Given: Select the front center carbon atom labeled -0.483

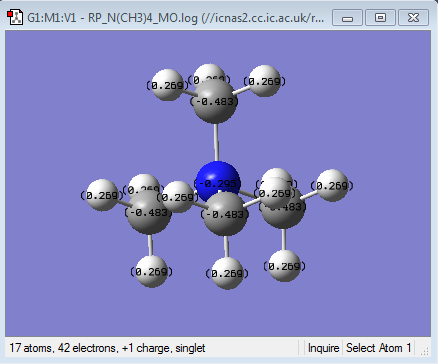Looking at the screenshot, I should pos(225,215).
